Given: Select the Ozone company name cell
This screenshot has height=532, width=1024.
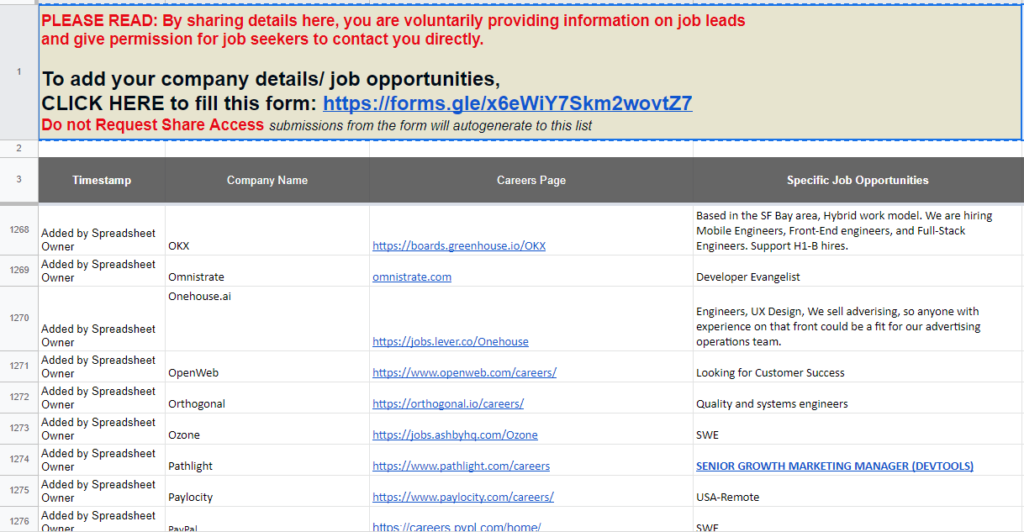Looking at the screenshot, I should click(x=267, y=429).
